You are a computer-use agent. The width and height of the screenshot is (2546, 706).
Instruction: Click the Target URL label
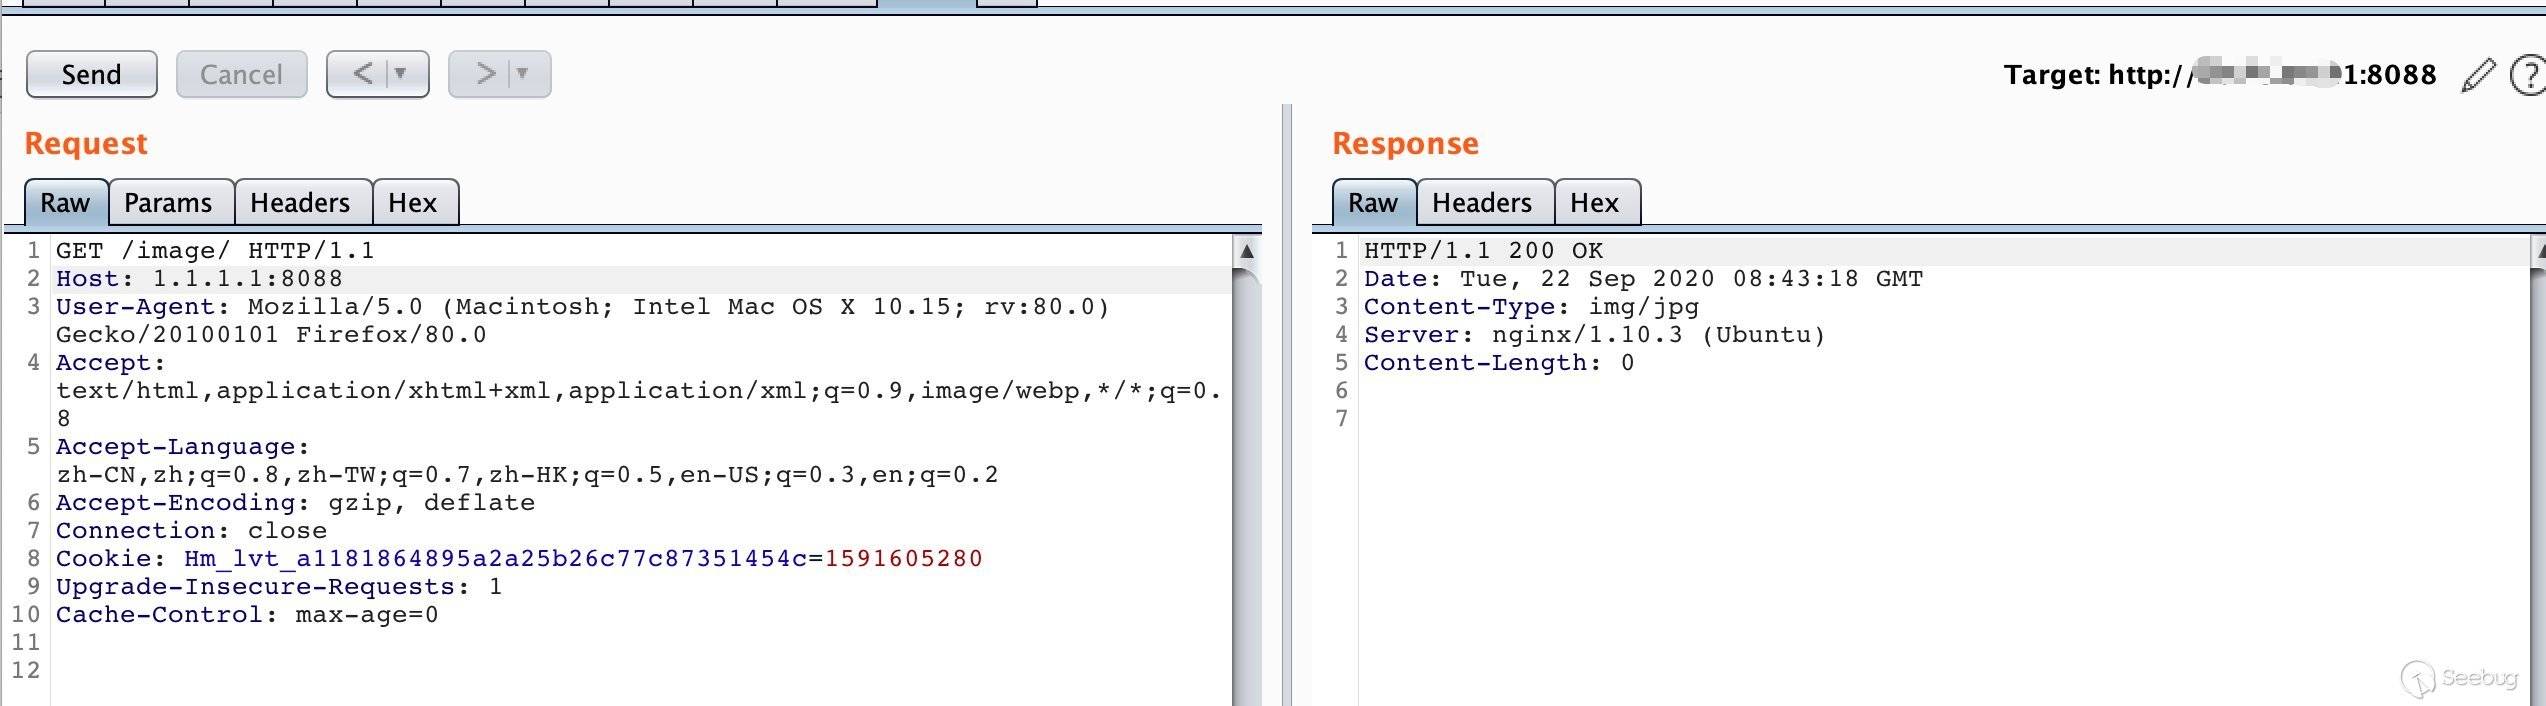pos(2220,75)
